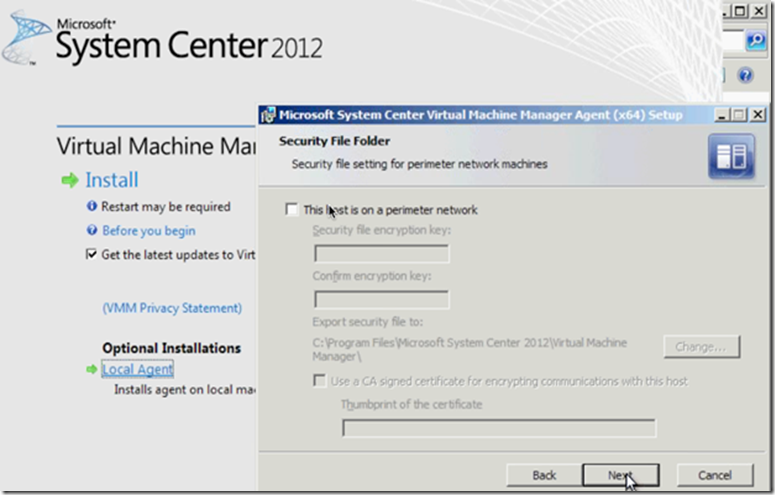This screenshot has width=775, height=495.
Task: Click the Install link
Action: tap(112, 180)
